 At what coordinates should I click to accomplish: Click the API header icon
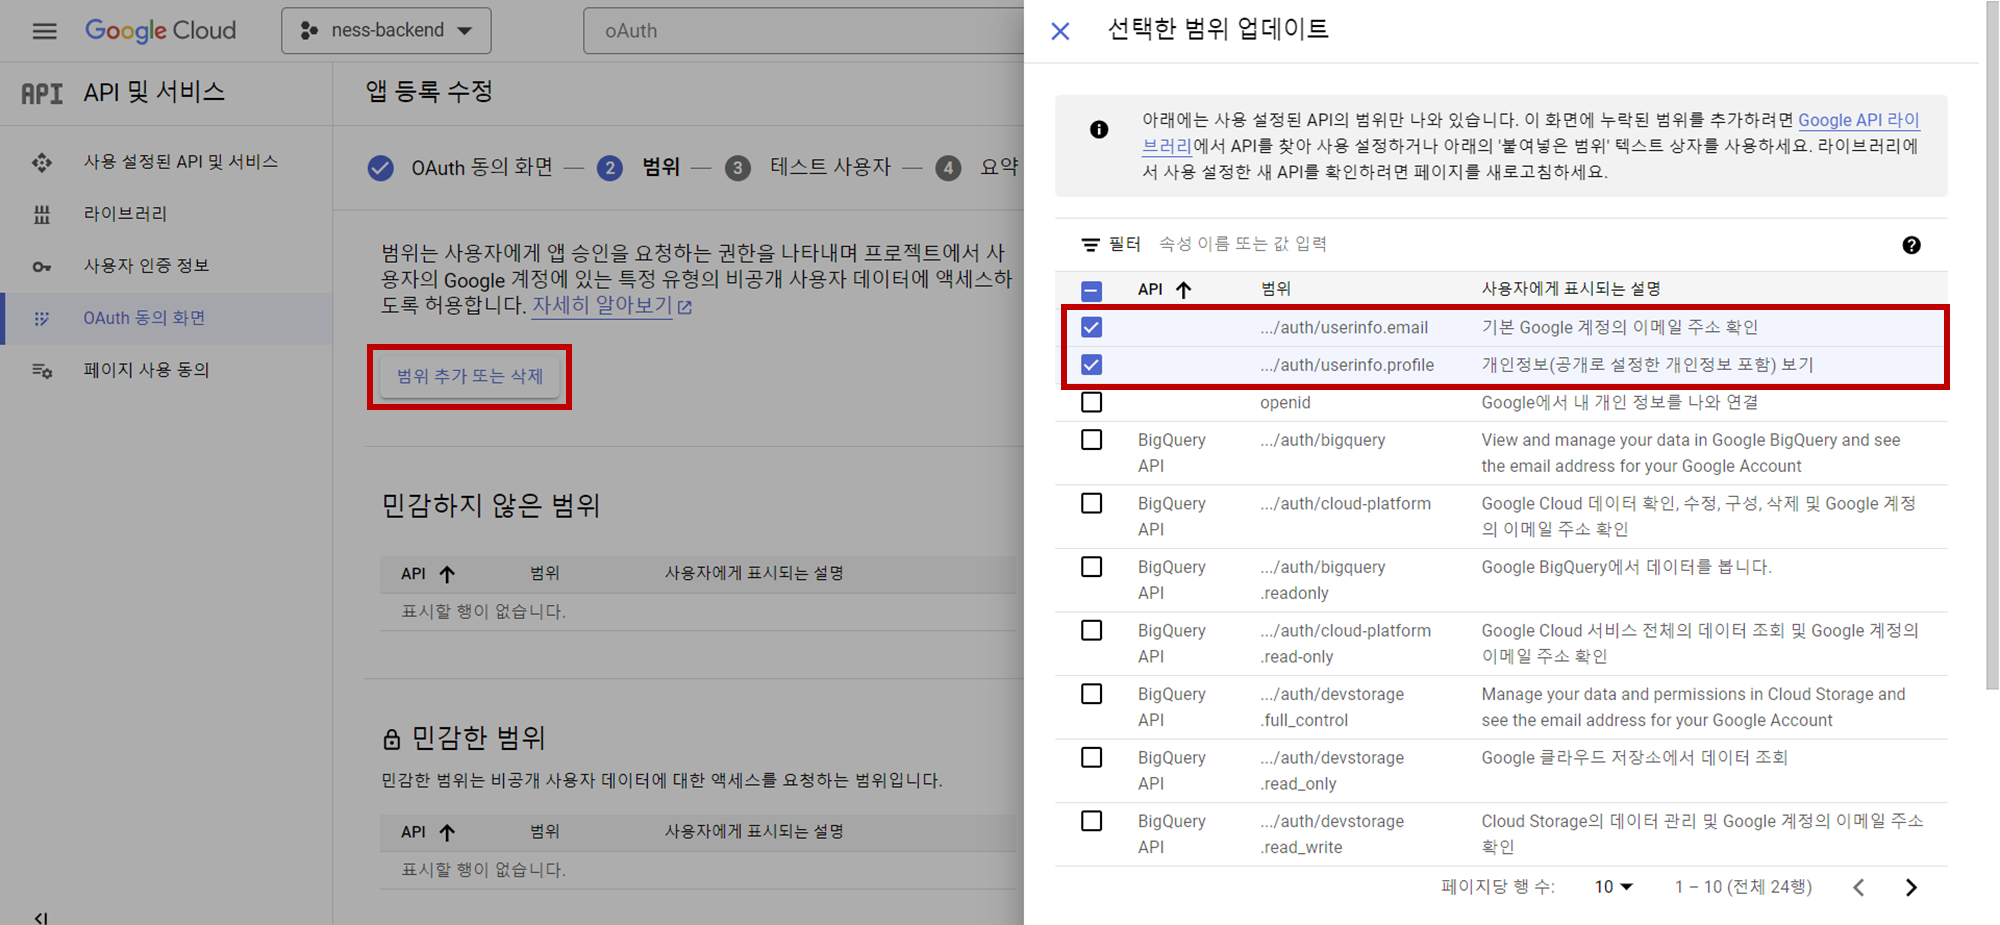42,93
